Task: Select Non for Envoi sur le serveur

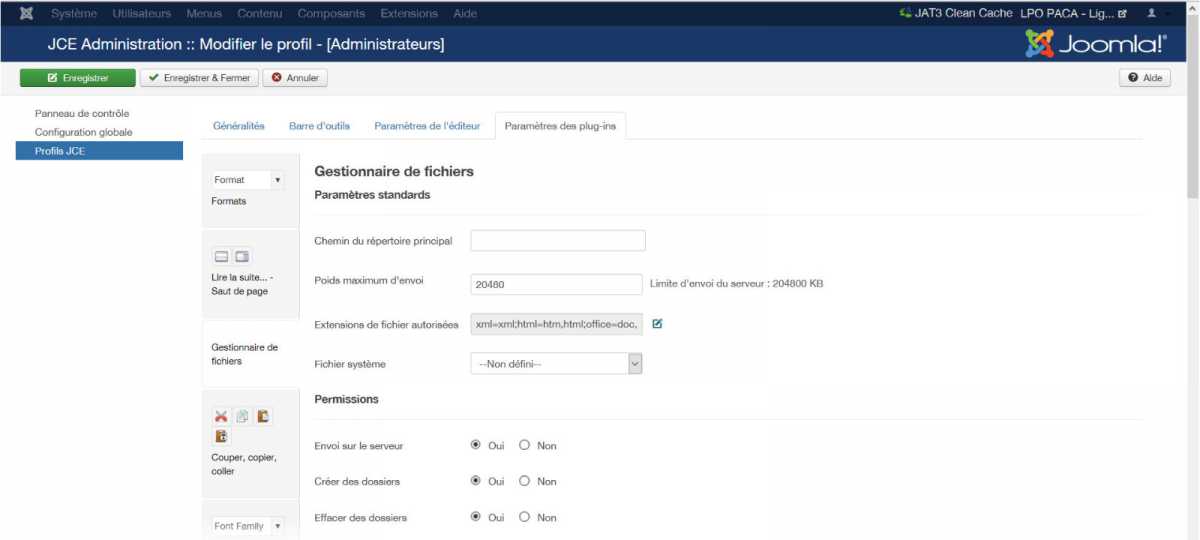Action: point(525,446)
